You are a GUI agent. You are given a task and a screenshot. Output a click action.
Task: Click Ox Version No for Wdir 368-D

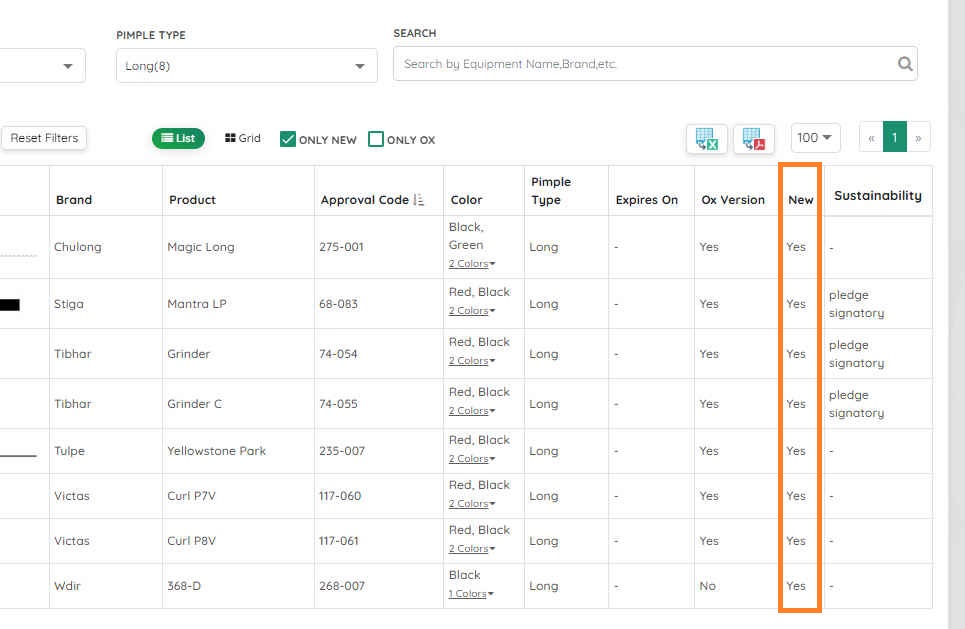(708, 586)
